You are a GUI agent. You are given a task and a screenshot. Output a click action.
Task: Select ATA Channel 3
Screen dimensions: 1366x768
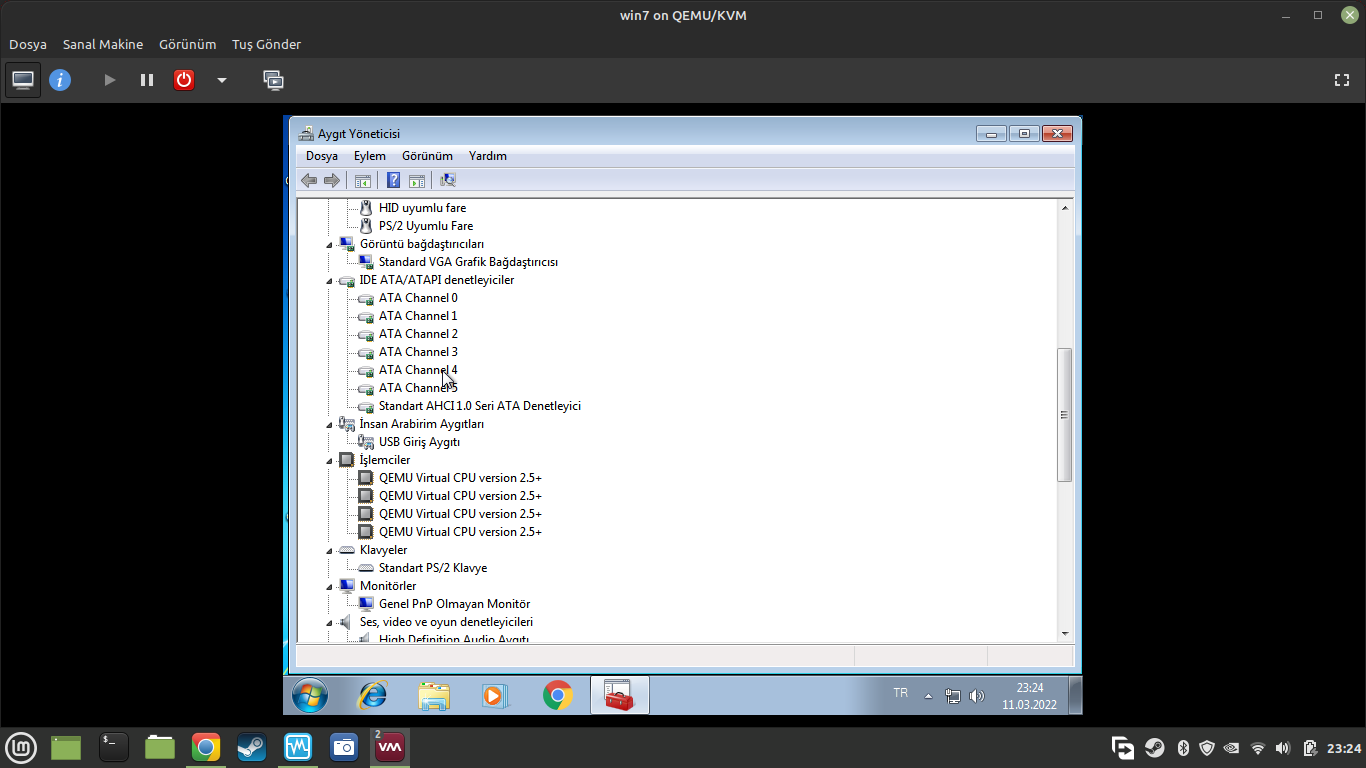tap(418, 352)
